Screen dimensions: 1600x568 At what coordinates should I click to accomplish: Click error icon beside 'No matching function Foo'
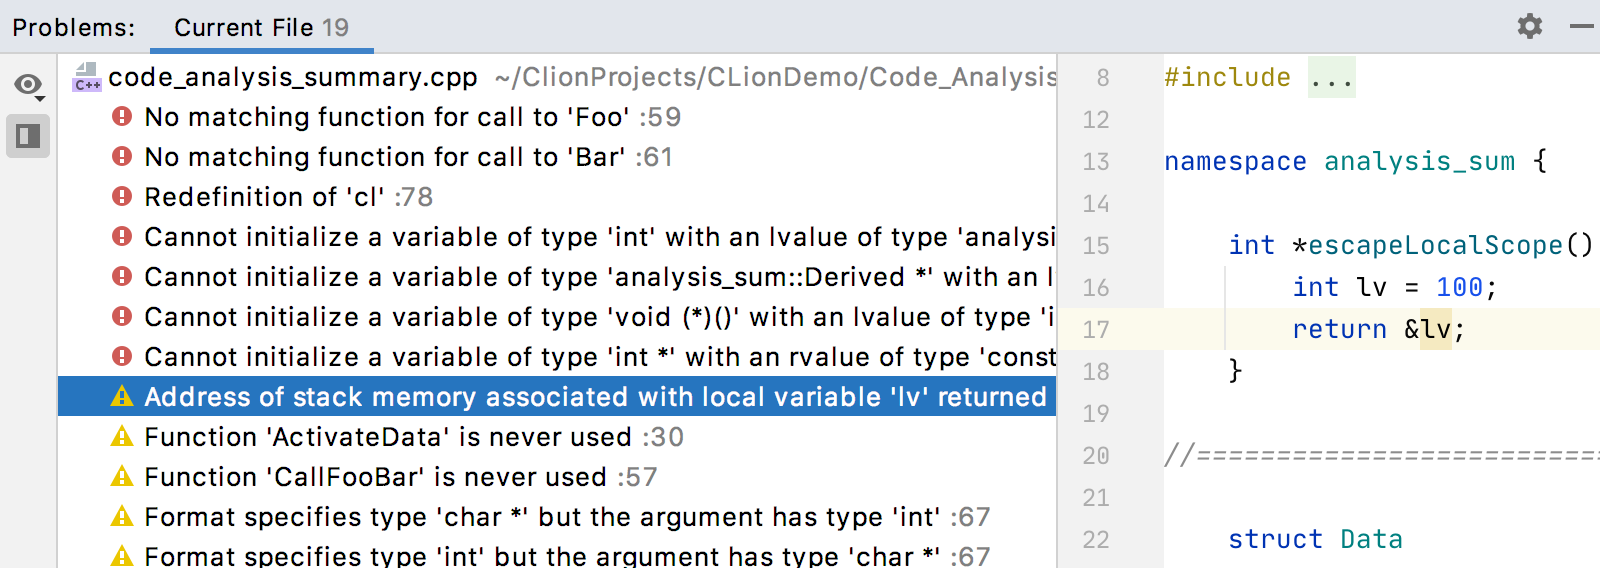122,117
